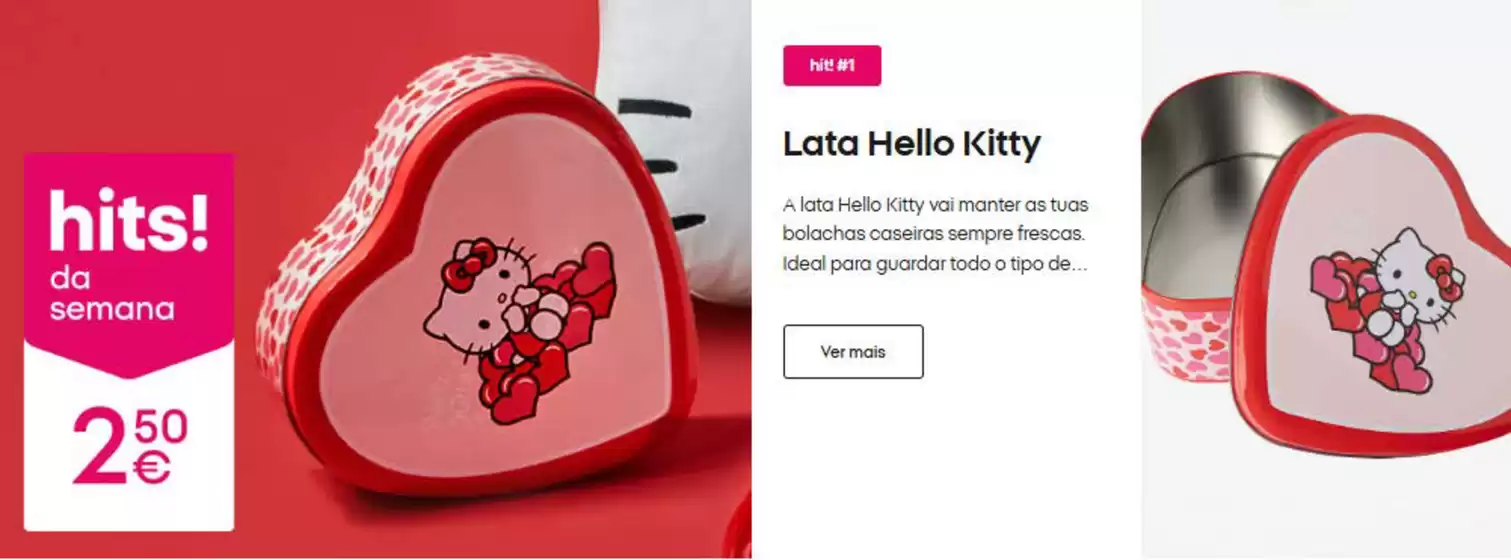Click the euro symbol in the price
Image resolution: width=1511 pixels, height=560 pixels.
click(153, 467)
